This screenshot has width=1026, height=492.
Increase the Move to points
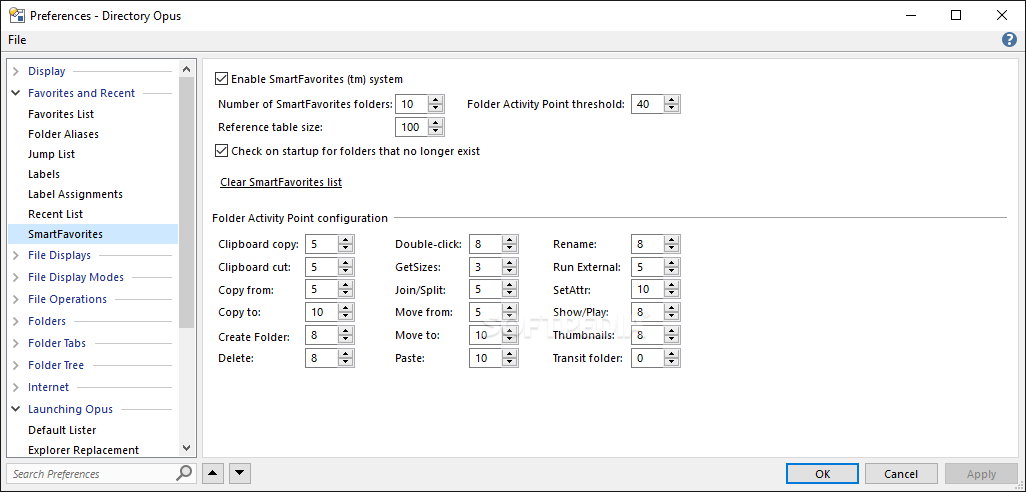[510, 332]
